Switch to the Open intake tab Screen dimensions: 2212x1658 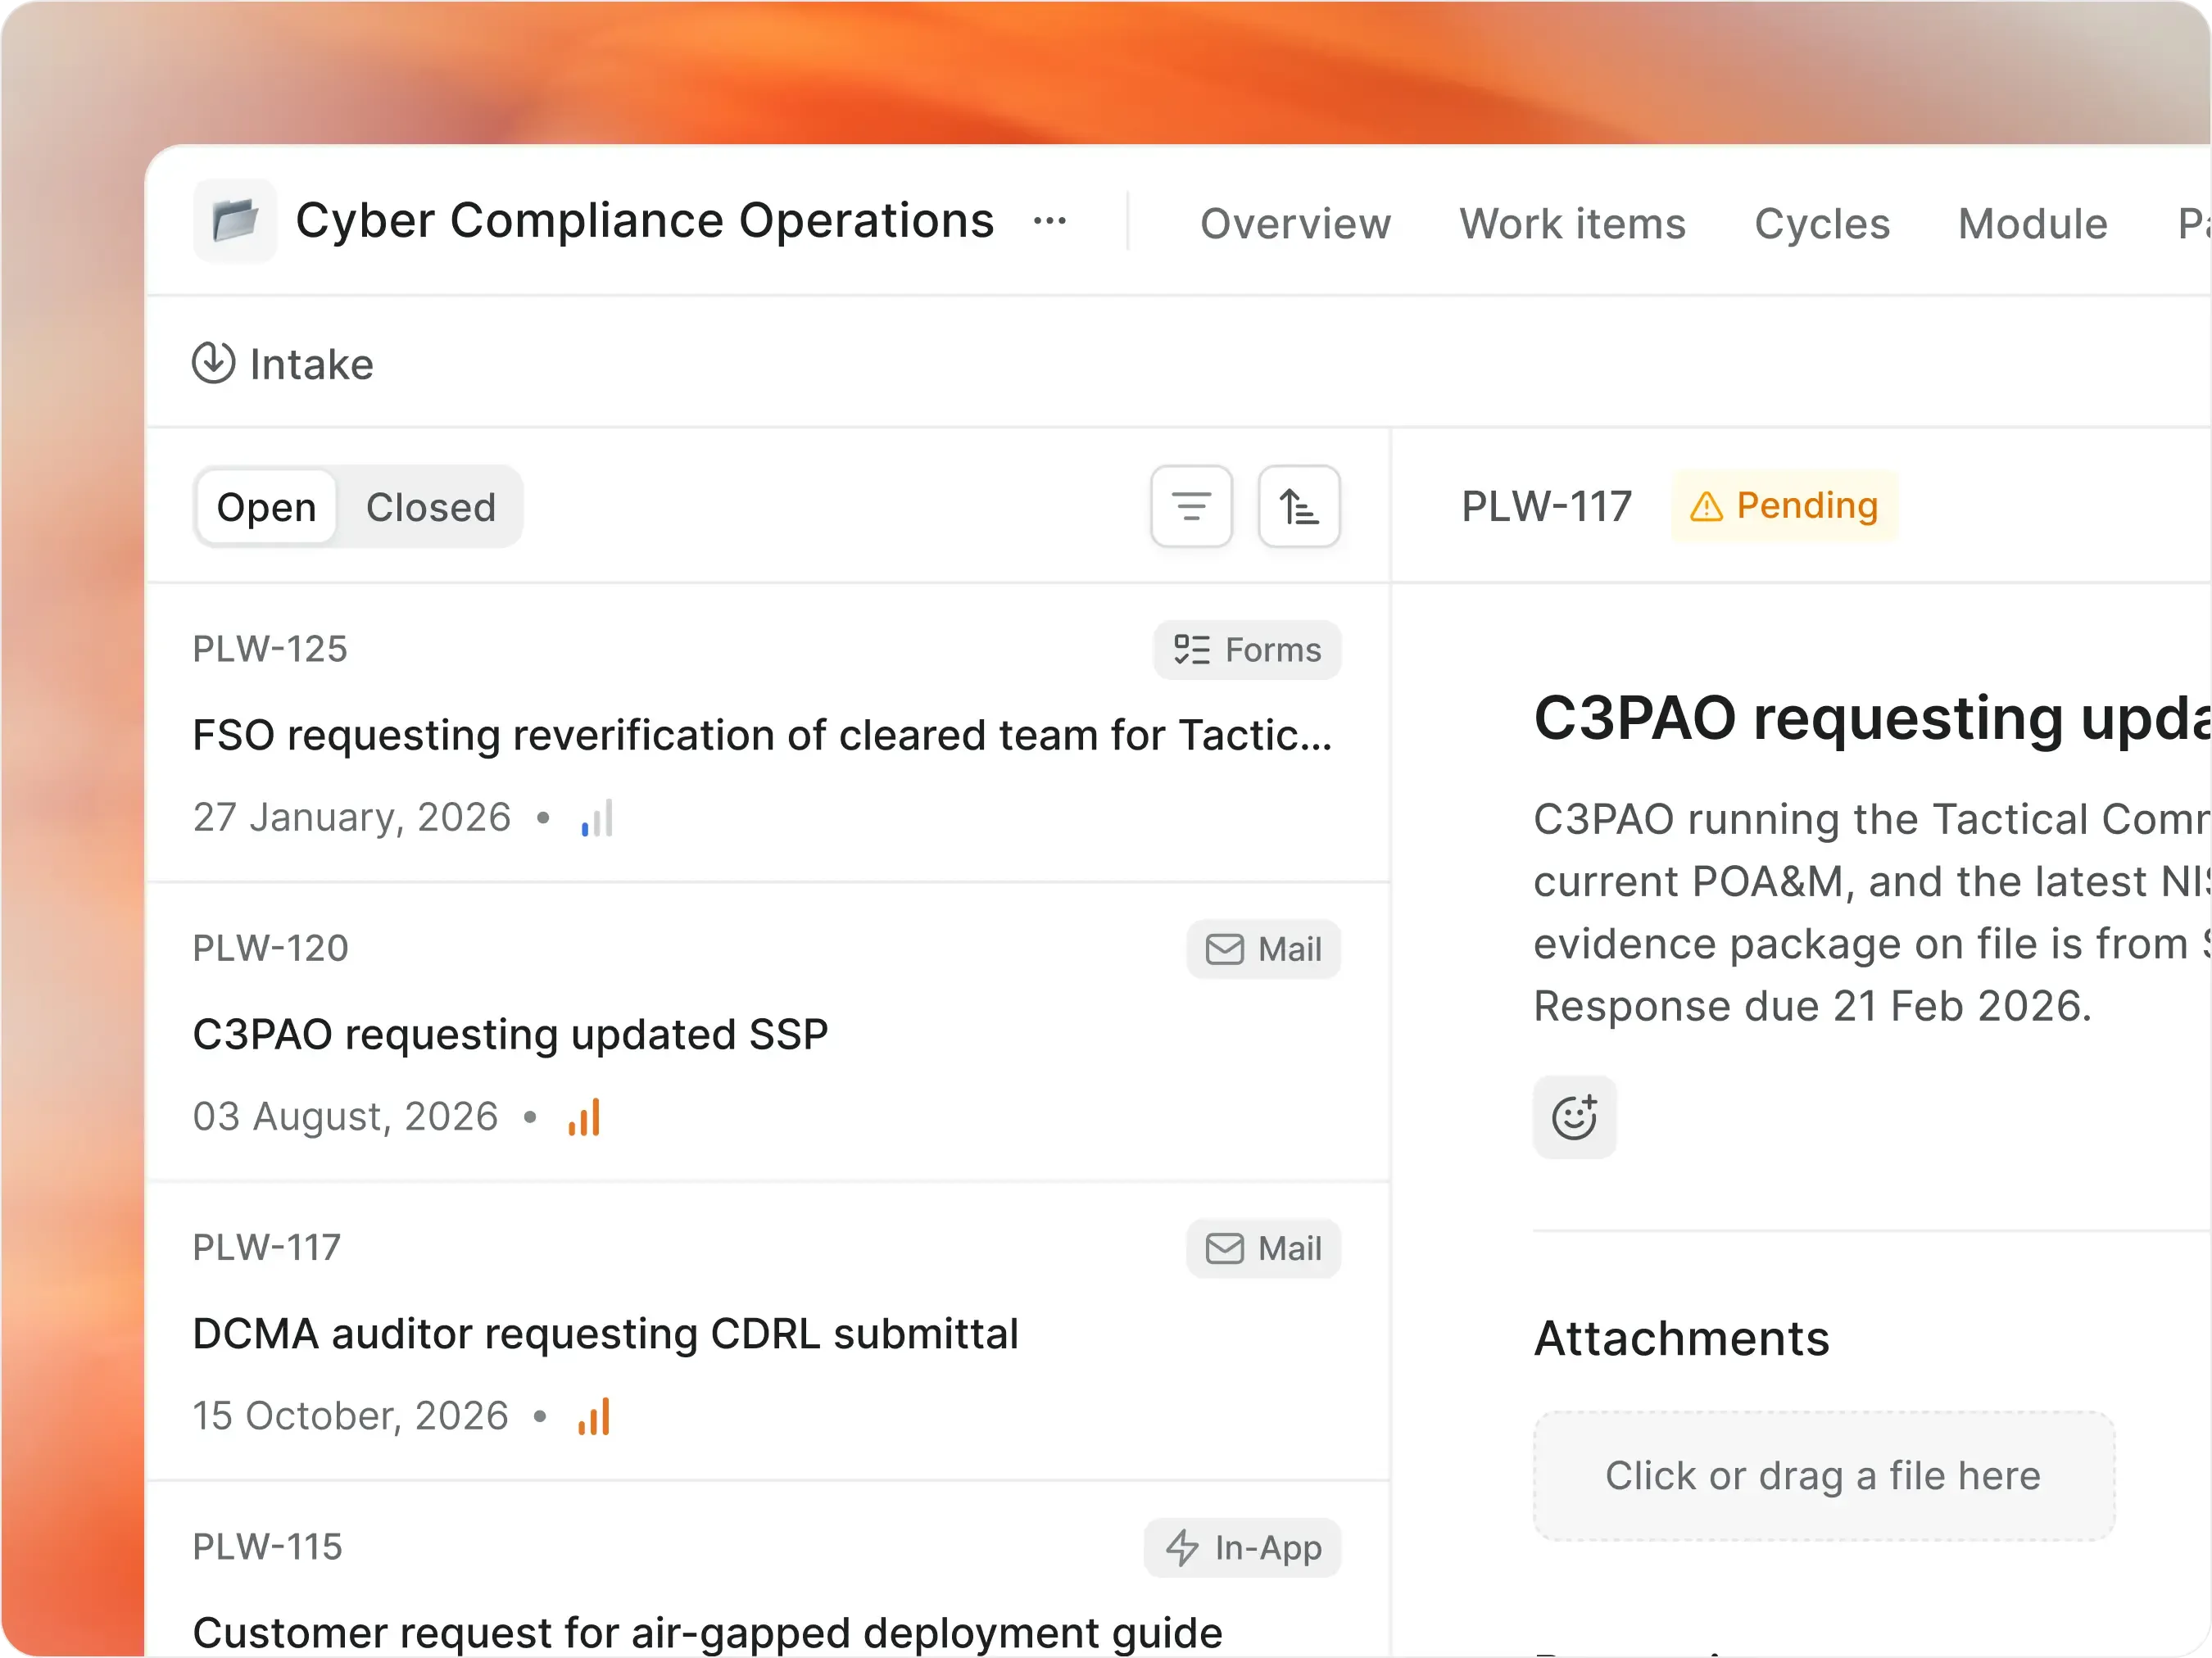266,507
